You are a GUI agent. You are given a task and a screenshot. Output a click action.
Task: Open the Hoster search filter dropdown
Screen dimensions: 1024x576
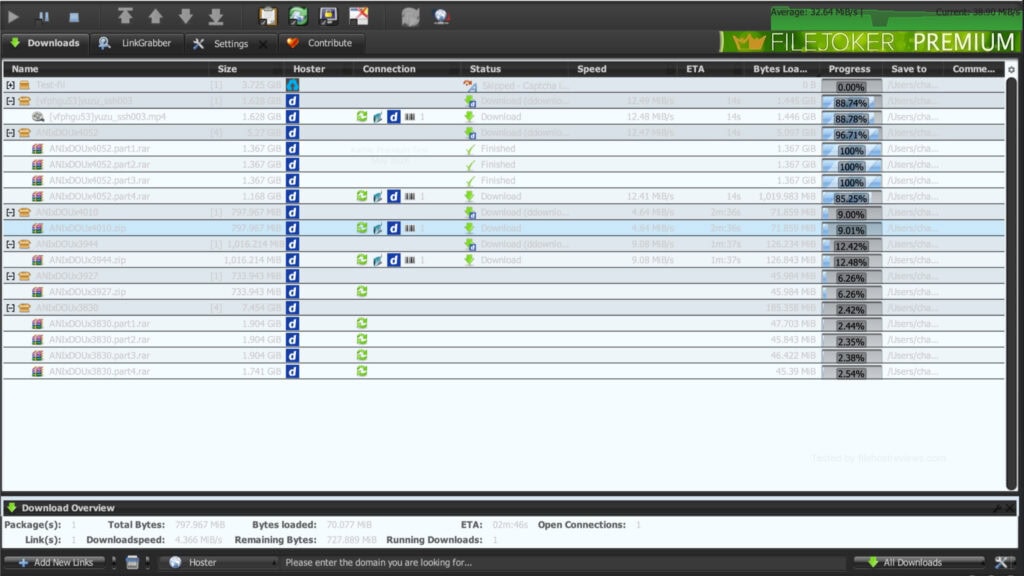click(x=220, y=562)
